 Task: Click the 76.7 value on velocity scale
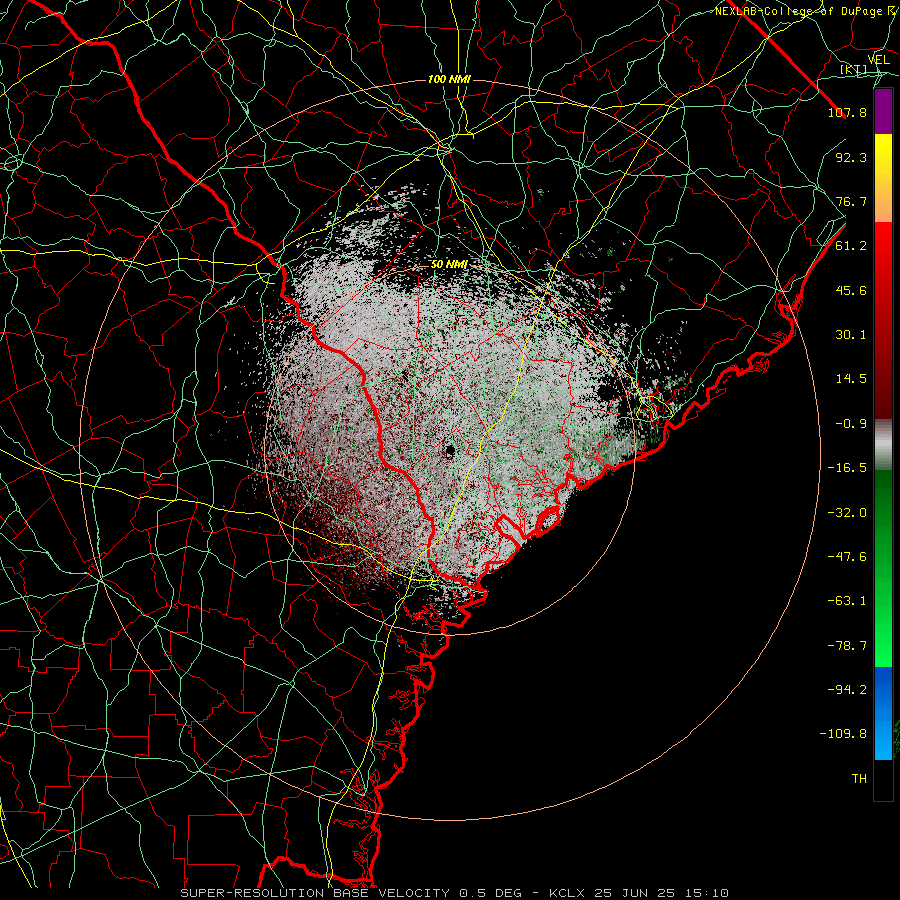pyautogui.click(x=851, y=201)
